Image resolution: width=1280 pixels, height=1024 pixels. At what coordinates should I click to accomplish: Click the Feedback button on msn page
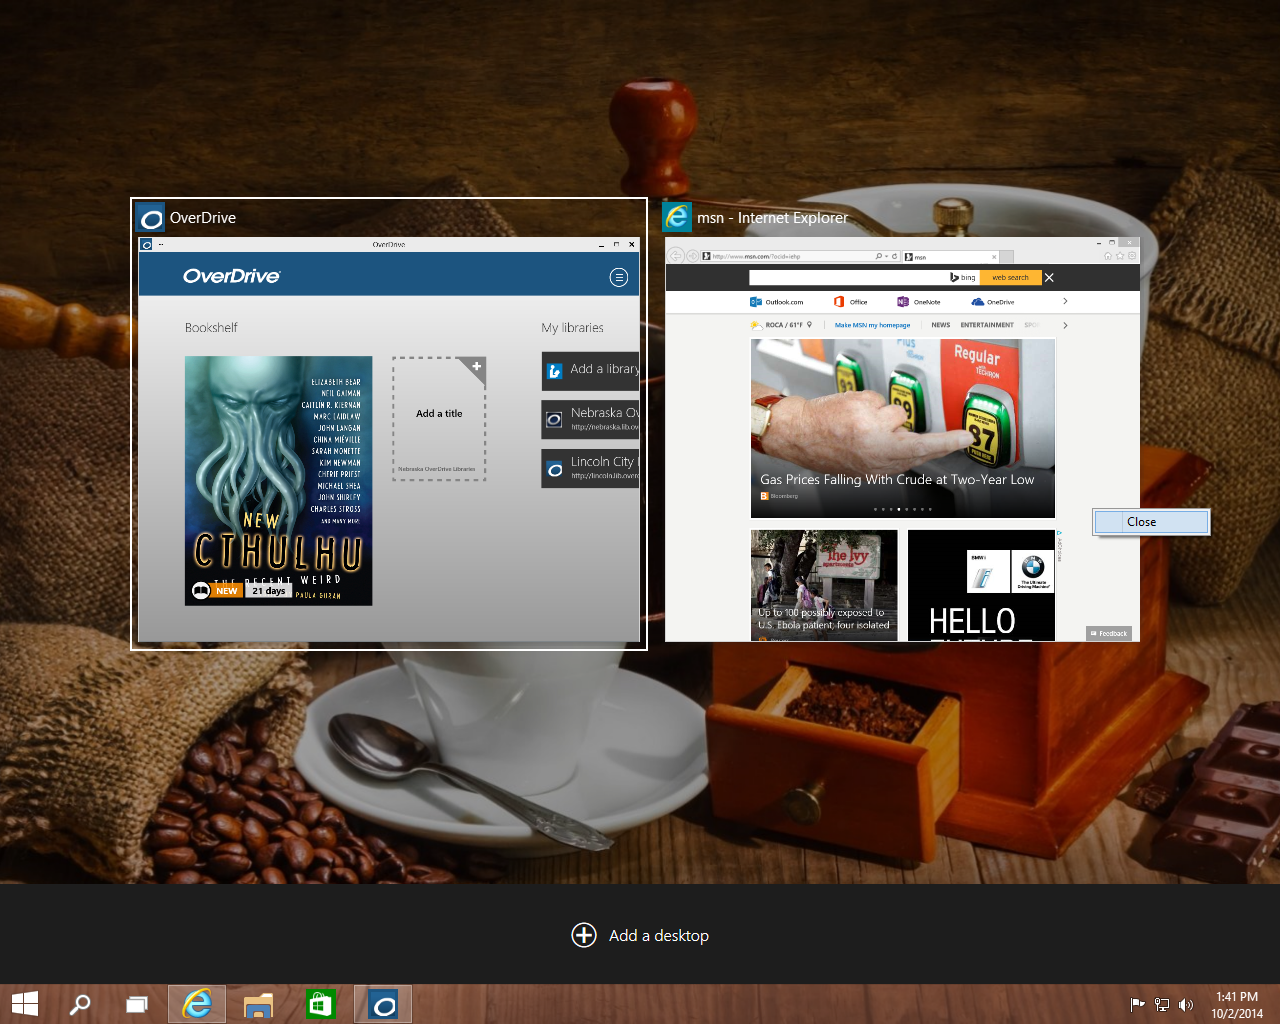pos(1109,633)
